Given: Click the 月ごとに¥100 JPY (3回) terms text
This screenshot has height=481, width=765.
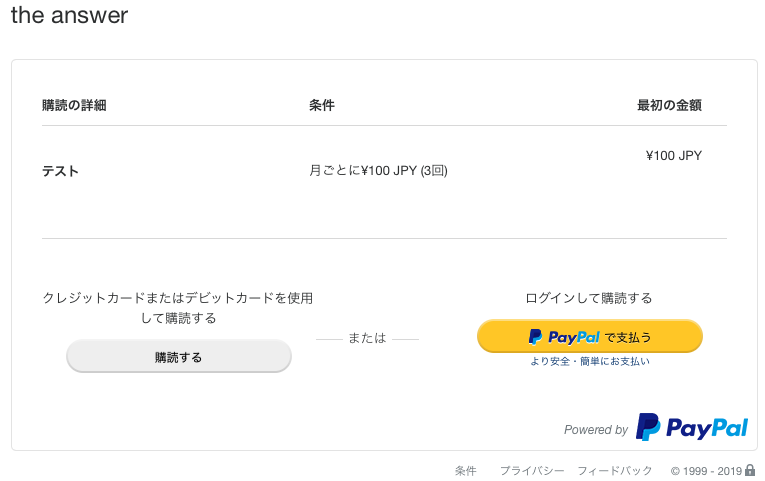Looking at the screenshot, I should pos(378,171).
